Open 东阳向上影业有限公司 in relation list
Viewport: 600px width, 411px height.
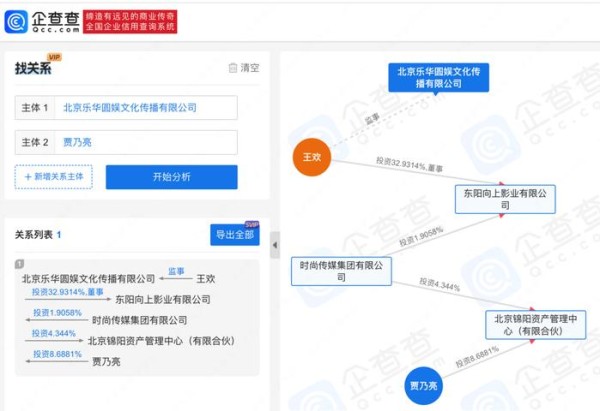pos(163,299)
